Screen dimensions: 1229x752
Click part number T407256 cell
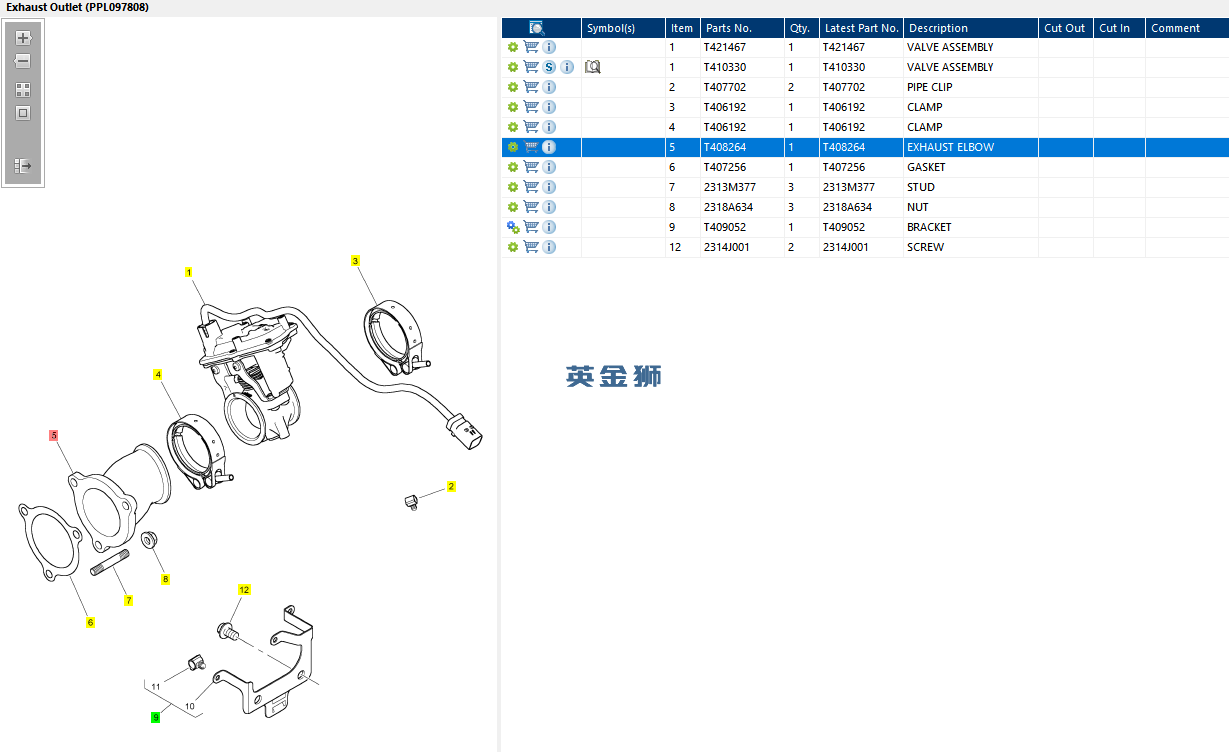coord(741,167)
